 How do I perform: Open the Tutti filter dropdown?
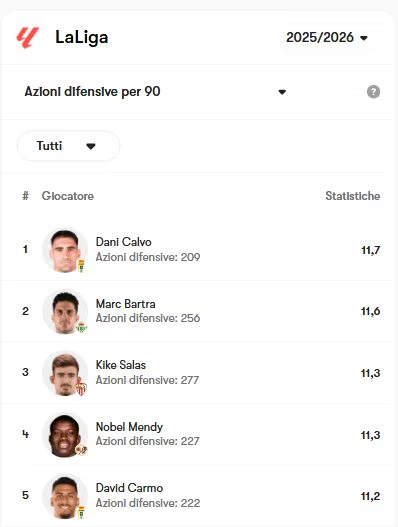point(69,146)
